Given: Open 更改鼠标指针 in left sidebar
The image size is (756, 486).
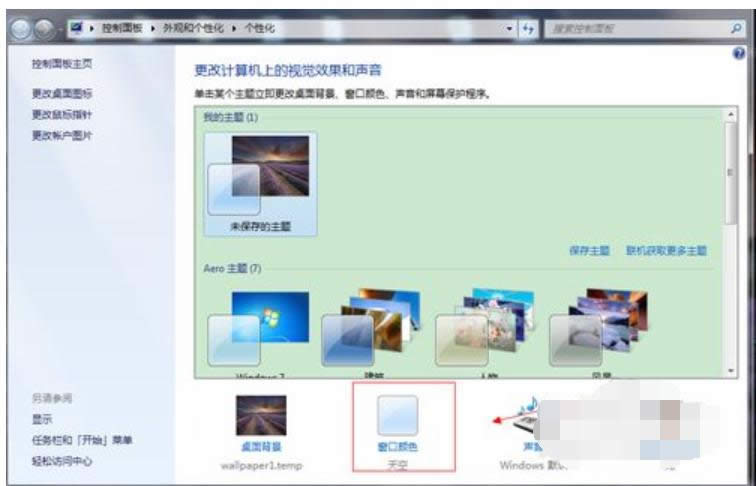Looking at the screenshot, I should [62, 114].
